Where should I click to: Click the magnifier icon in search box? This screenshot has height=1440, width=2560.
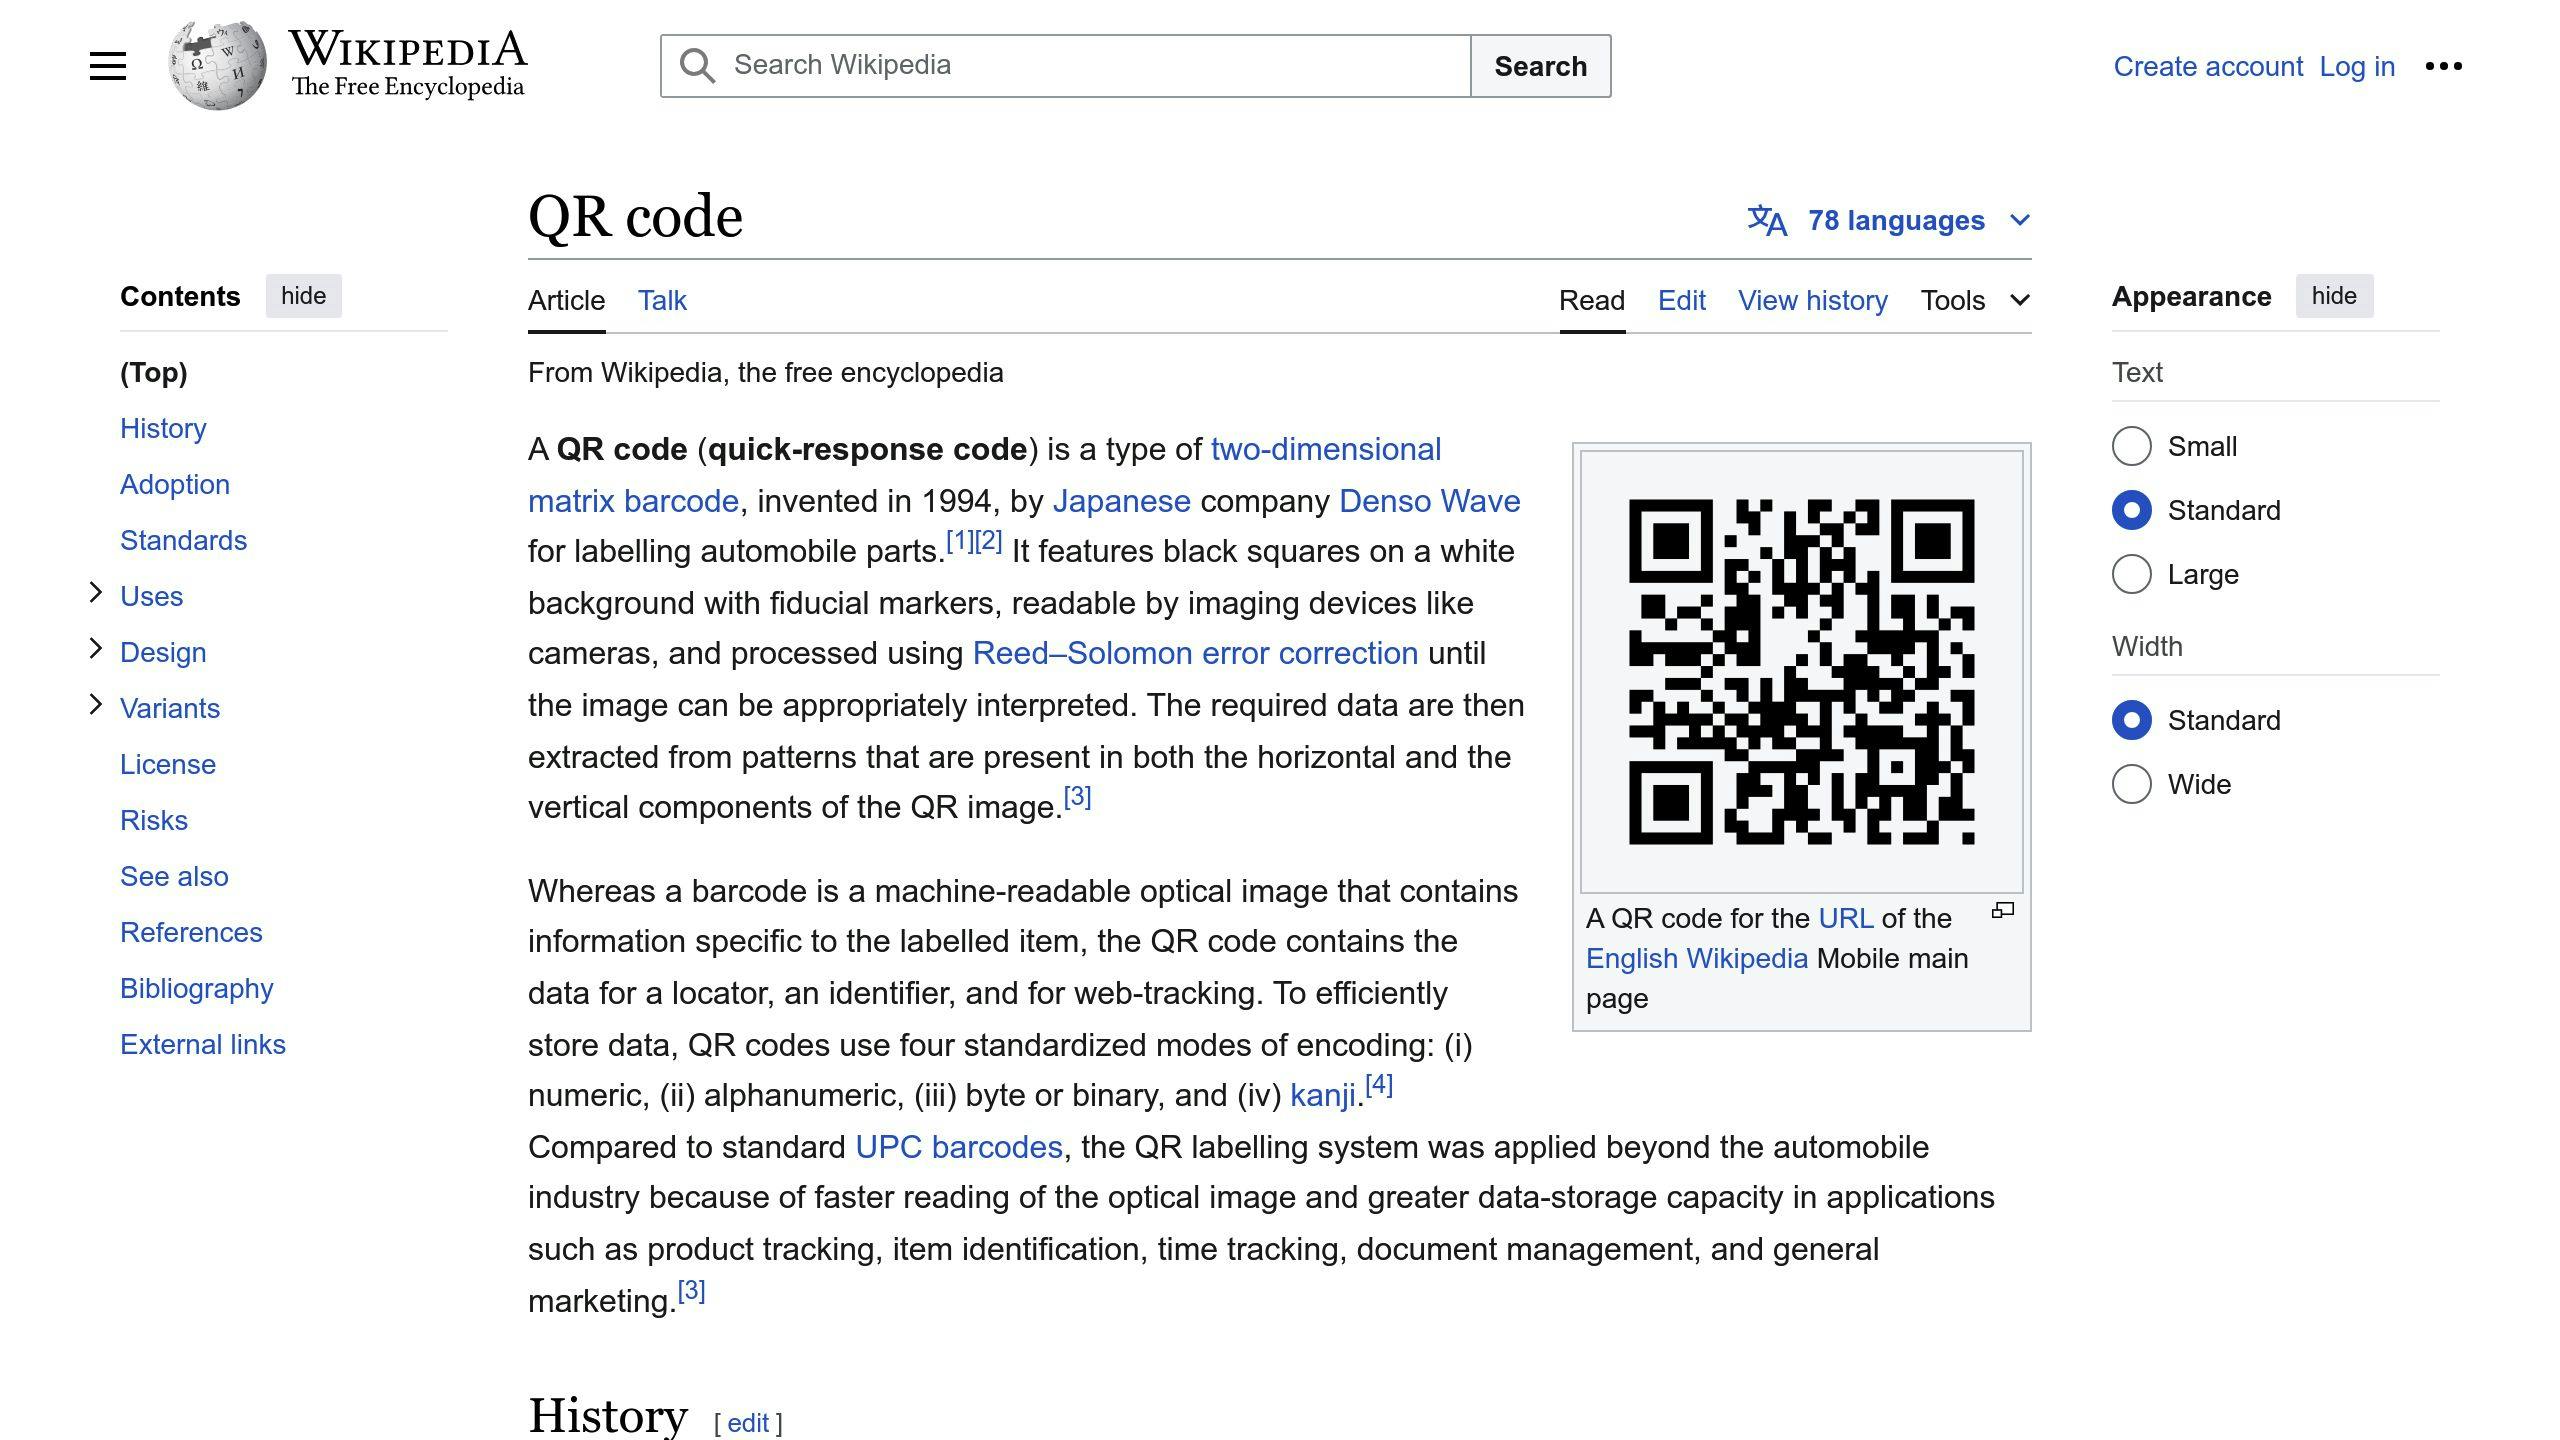pyautogui.click(x=697, y=66)
